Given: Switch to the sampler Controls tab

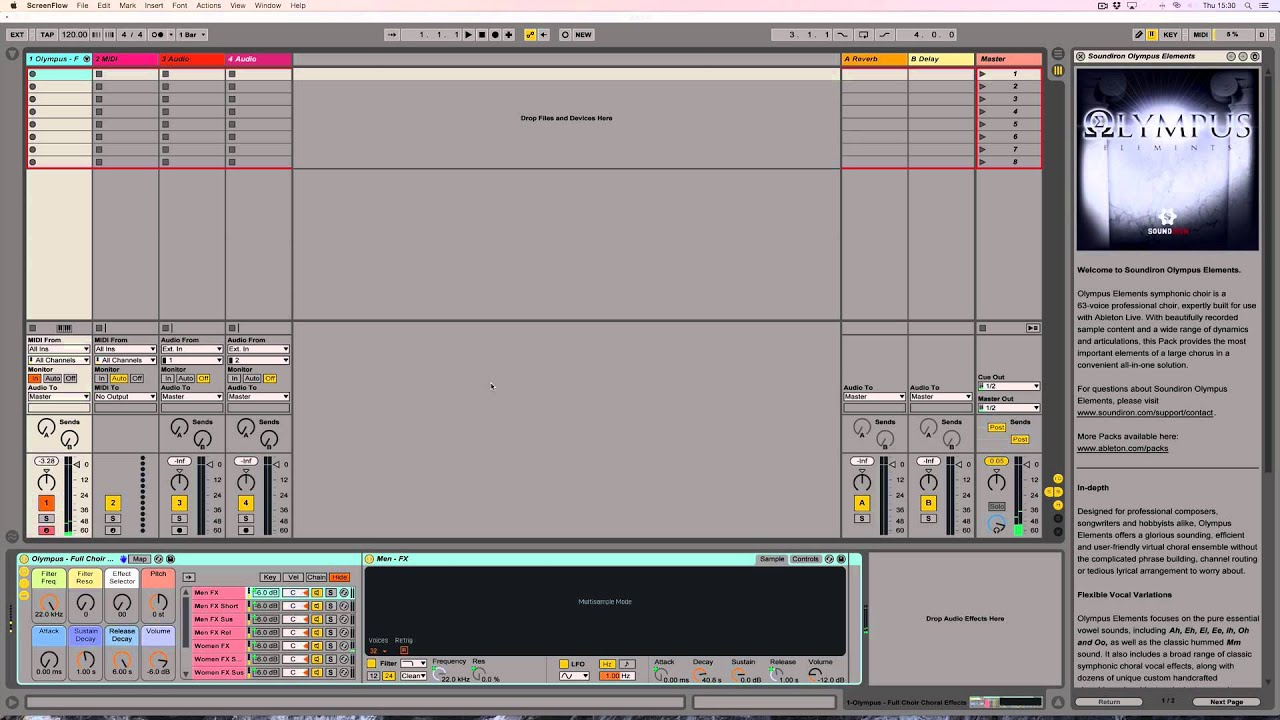Looking at the screenshot, I should [805, 559].
